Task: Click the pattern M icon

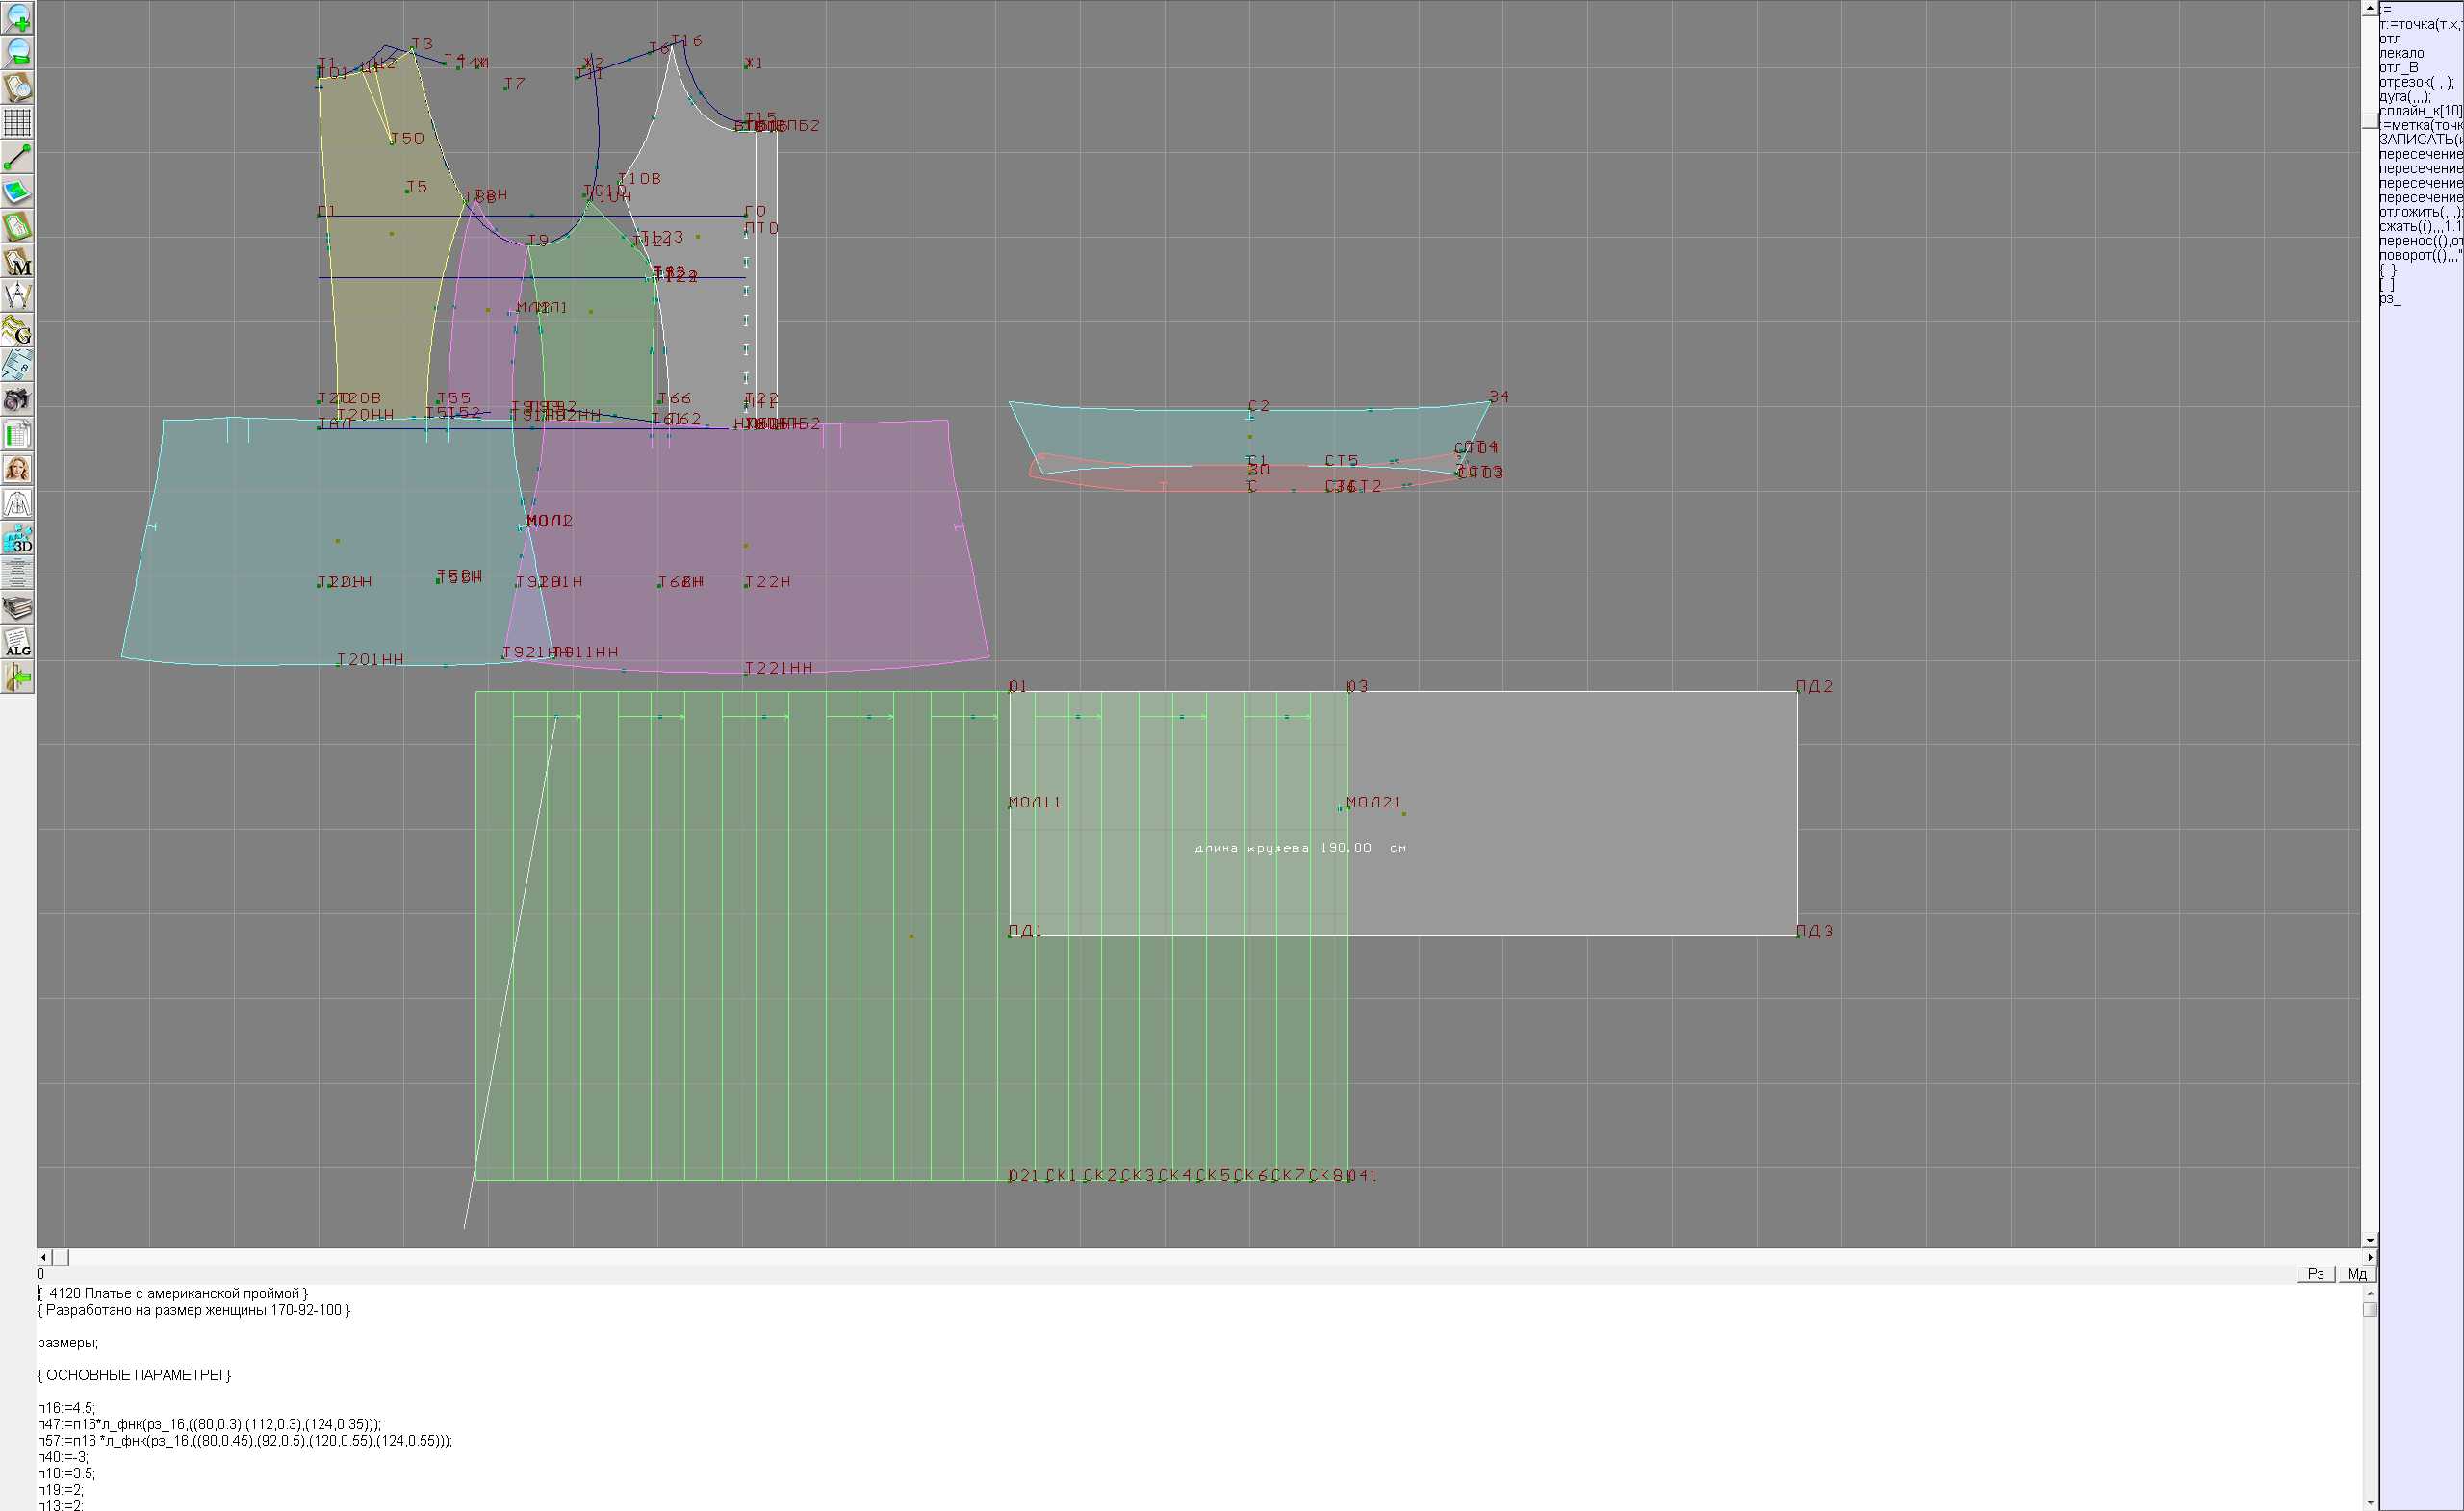Action: click(x=17, y=261)
